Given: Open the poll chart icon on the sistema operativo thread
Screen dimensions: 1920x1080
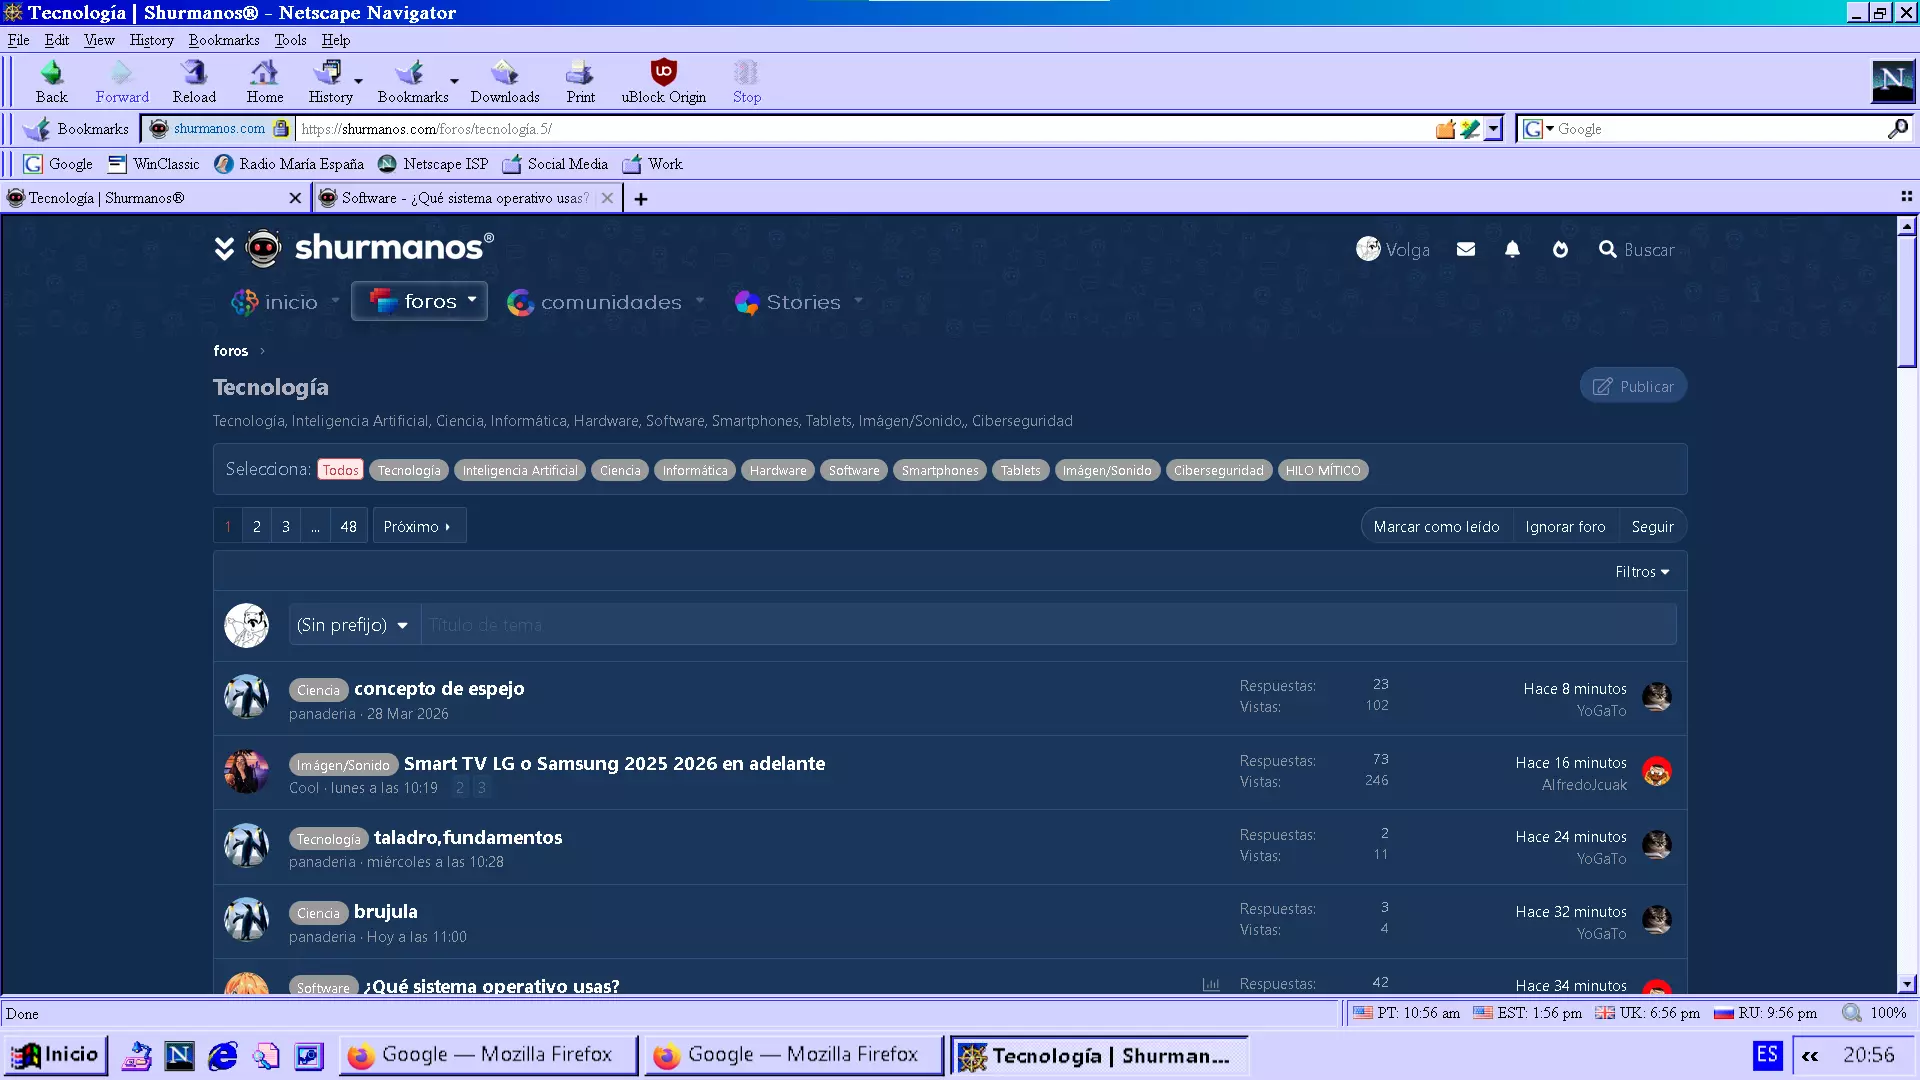Looking at the screenshot, I should click(x=1211, y=984).
